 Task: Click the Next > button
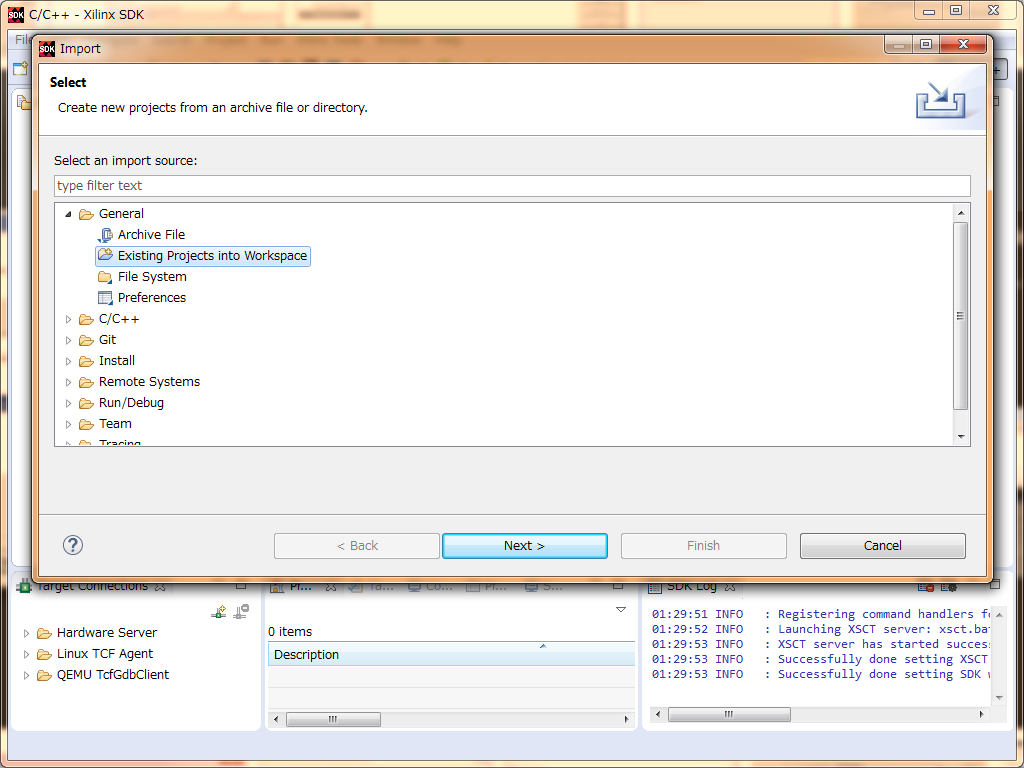point(524,545)
